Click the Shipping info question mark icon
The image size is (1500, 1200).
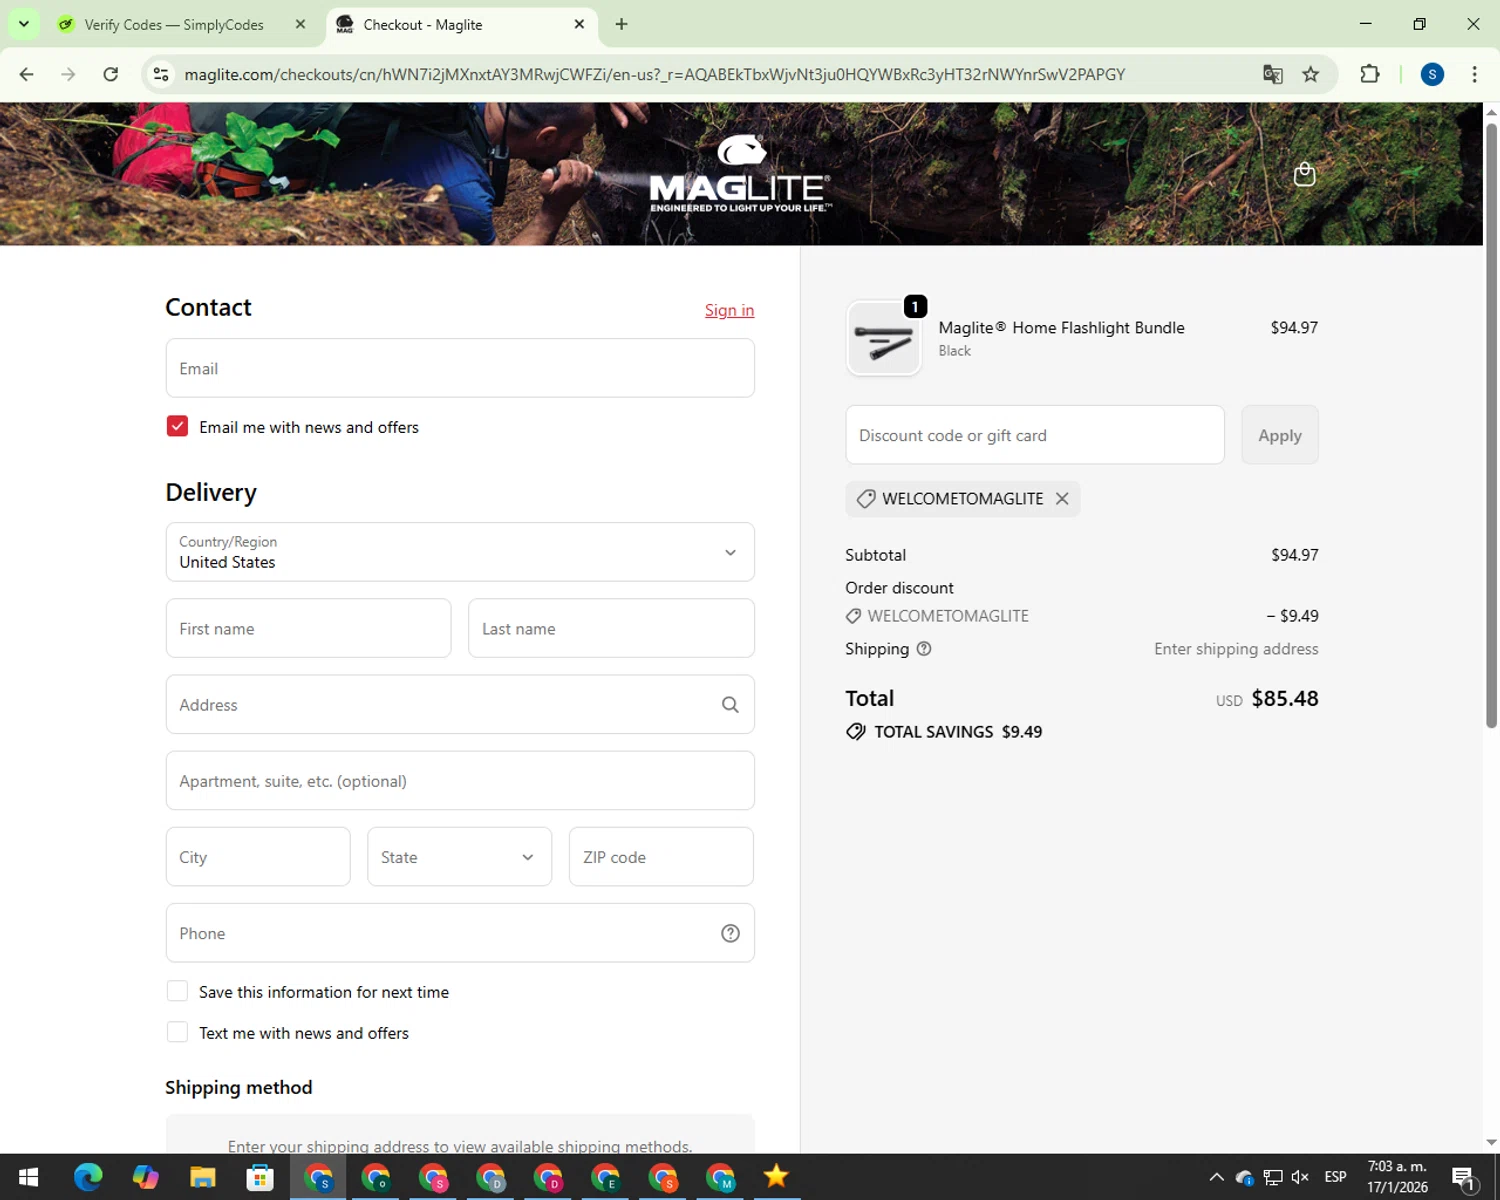pos(924,648)
